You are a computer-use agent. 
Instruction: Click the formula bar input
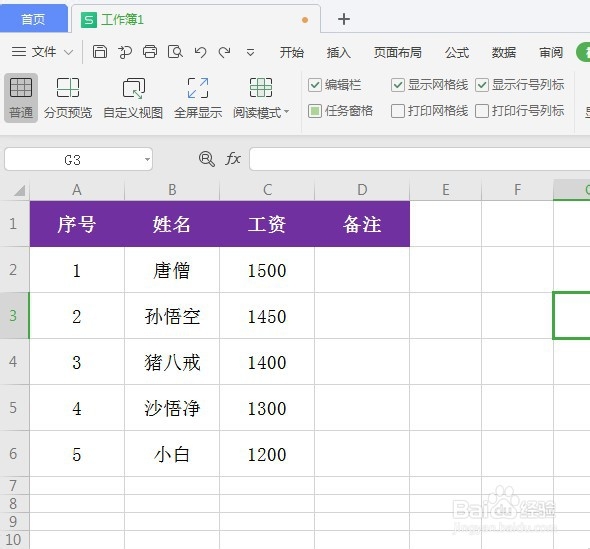(420, 159)
